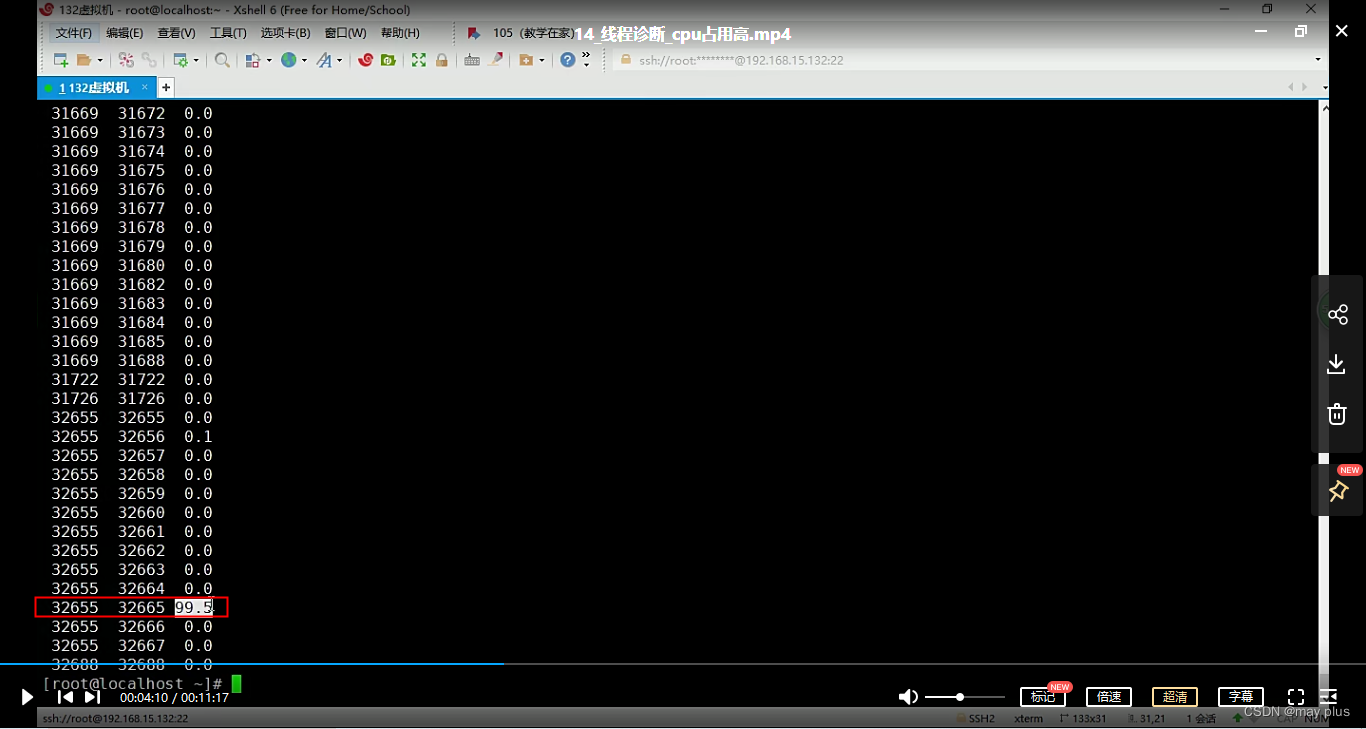Click the SSH2 status bar entry
The width and height of the screenshot is (1366, 729).
(x=976, y=718)
